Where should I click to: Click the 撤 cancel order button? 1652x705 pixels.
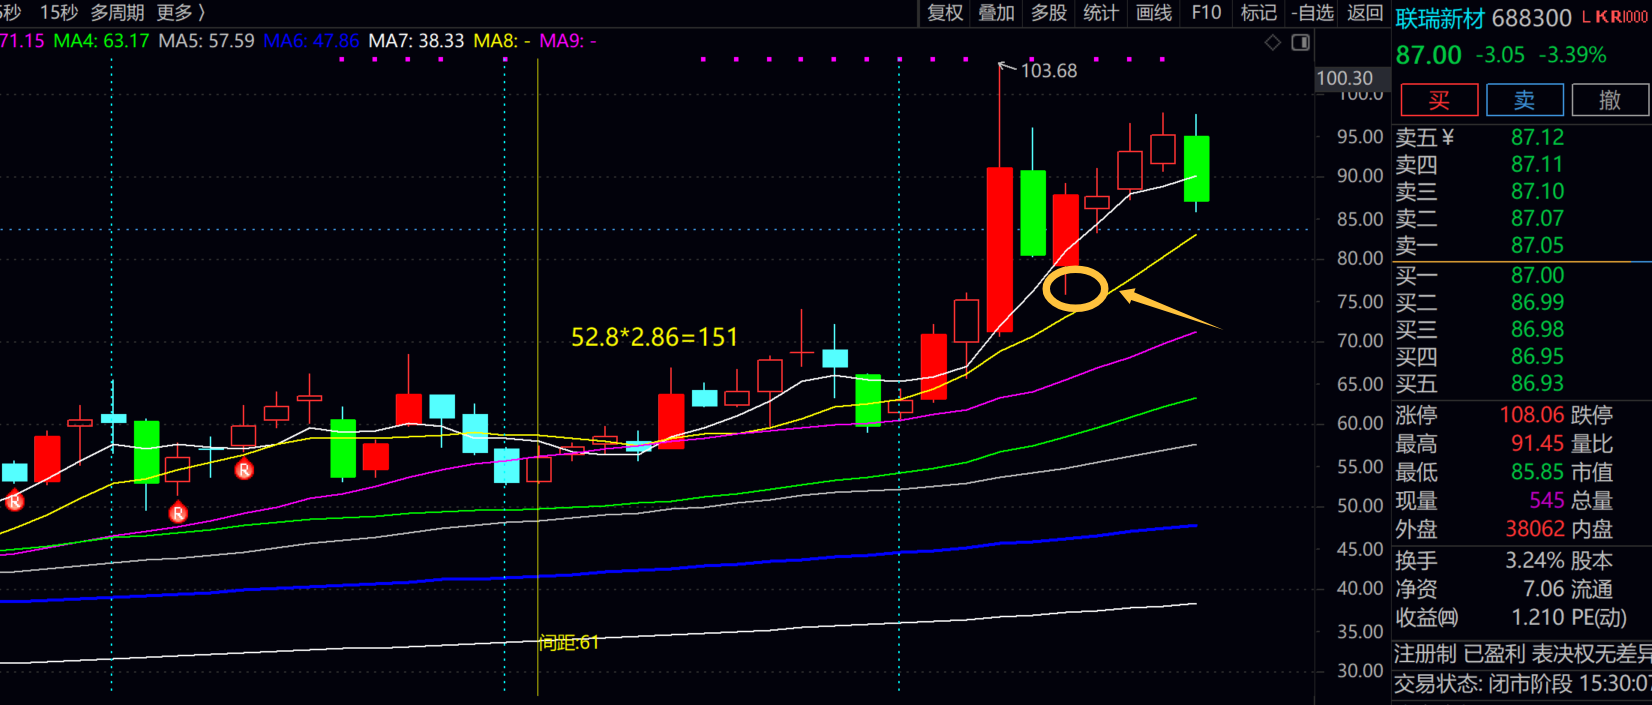click(x=1609, y=100)
